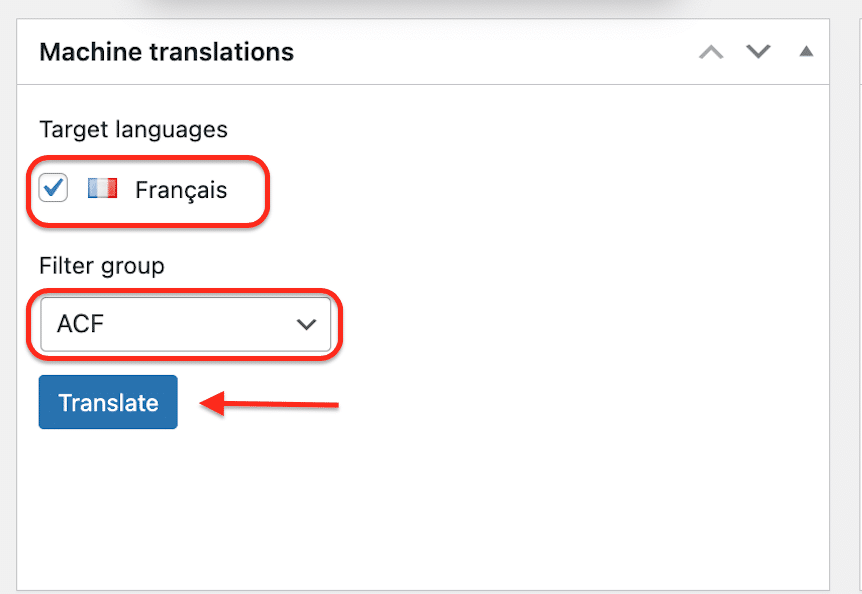The image size is (862, 594).
Task: Click the Machine translations header
Action: [x=166, y=51]
